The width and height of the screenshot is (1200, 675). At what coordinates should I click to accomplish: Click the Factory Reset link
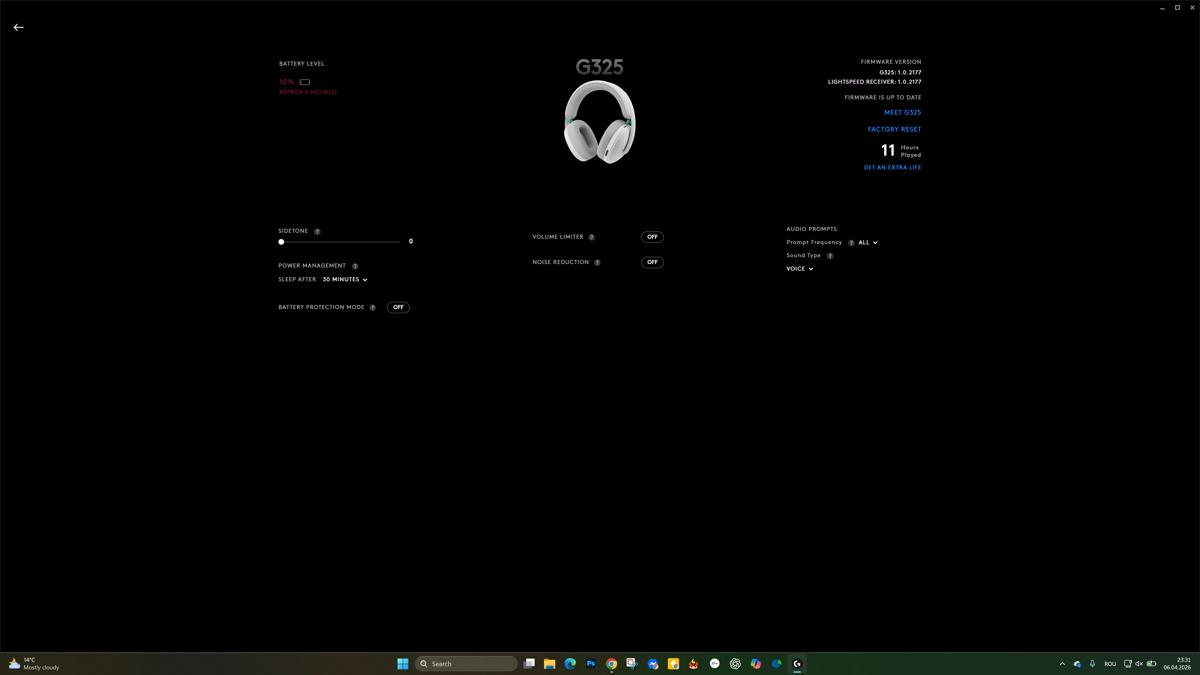(x=894, y=130)
